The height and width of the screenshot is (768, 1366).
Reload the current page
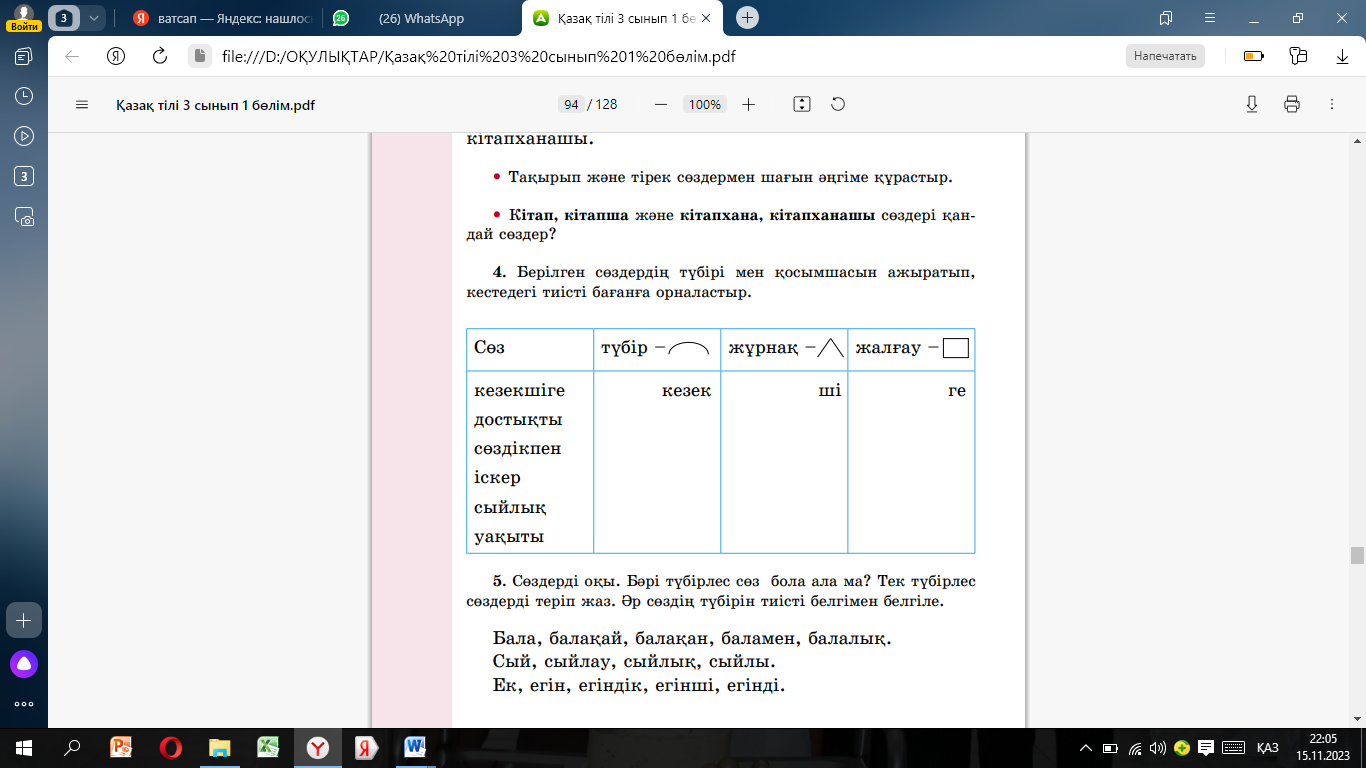(158, 56)
